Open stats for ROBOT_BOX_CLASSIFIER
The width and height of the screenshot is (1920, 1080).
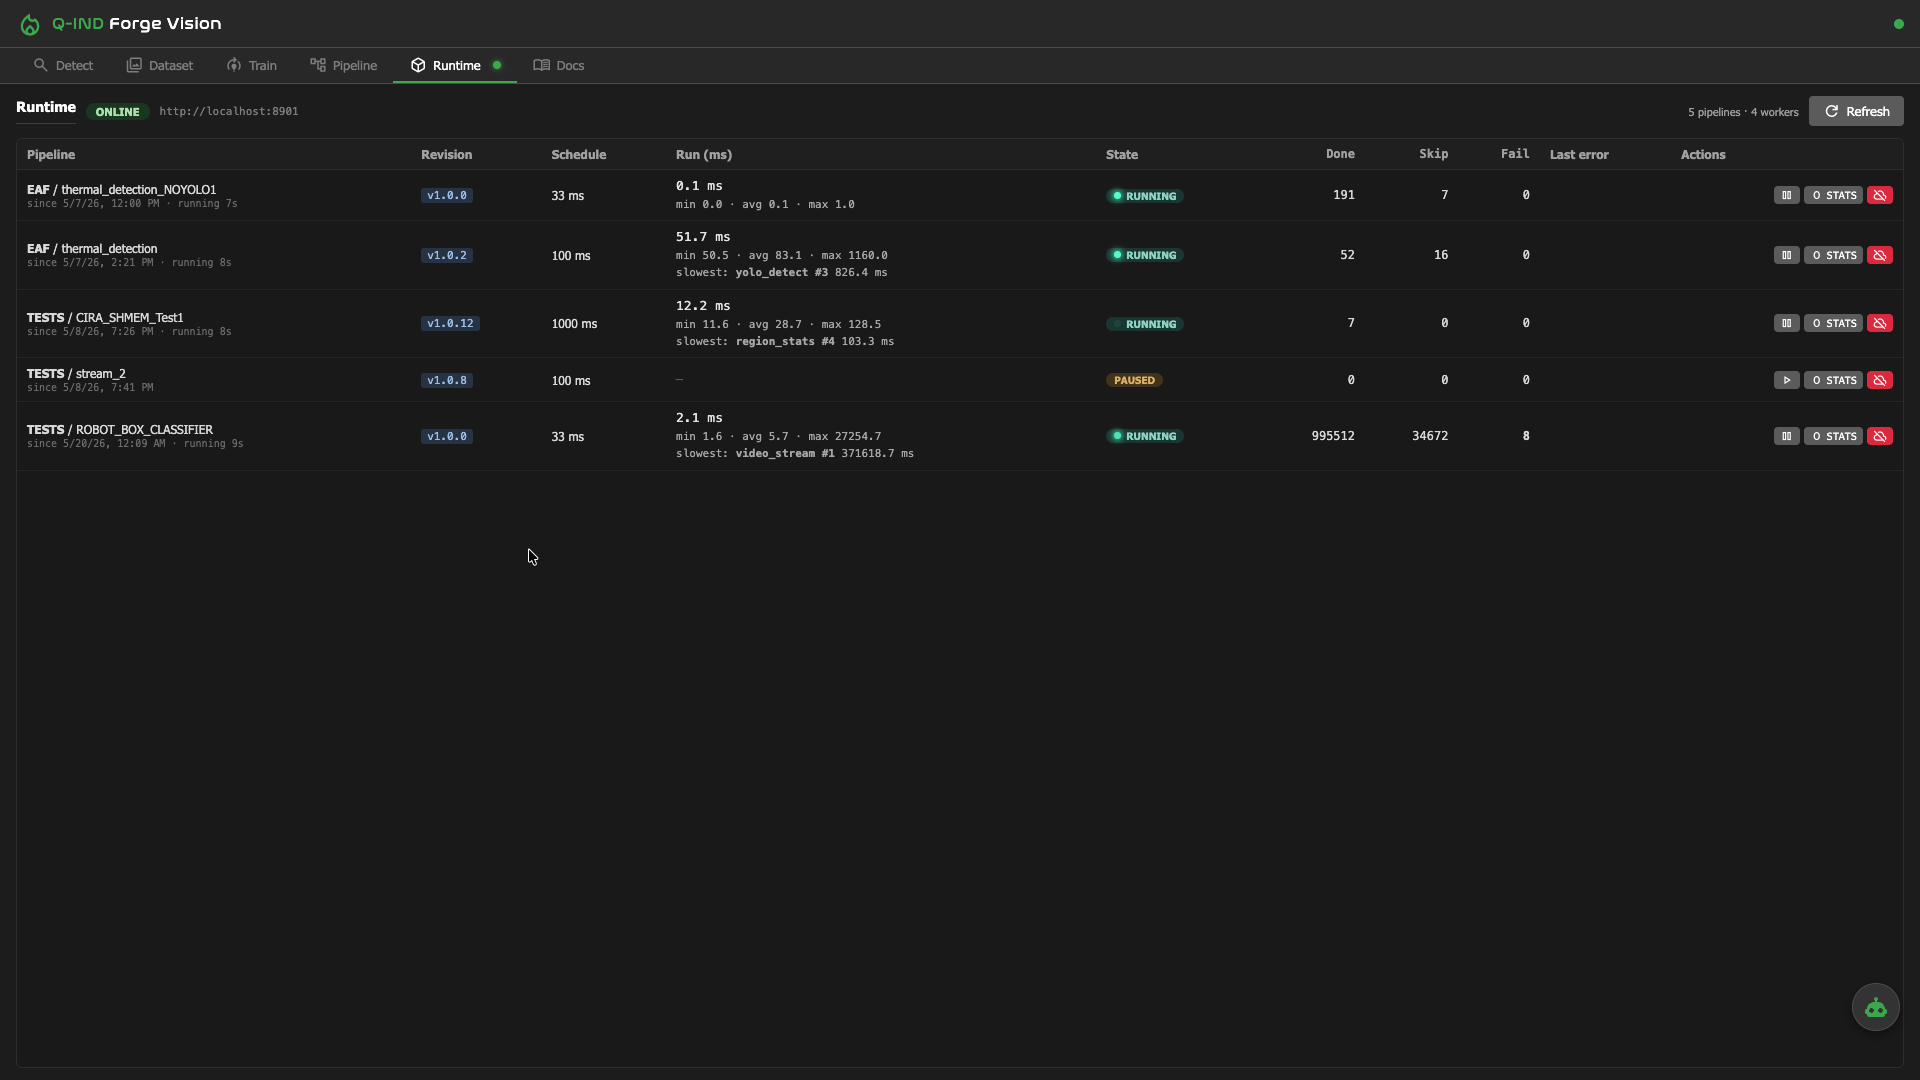[x=1833, y=436]
